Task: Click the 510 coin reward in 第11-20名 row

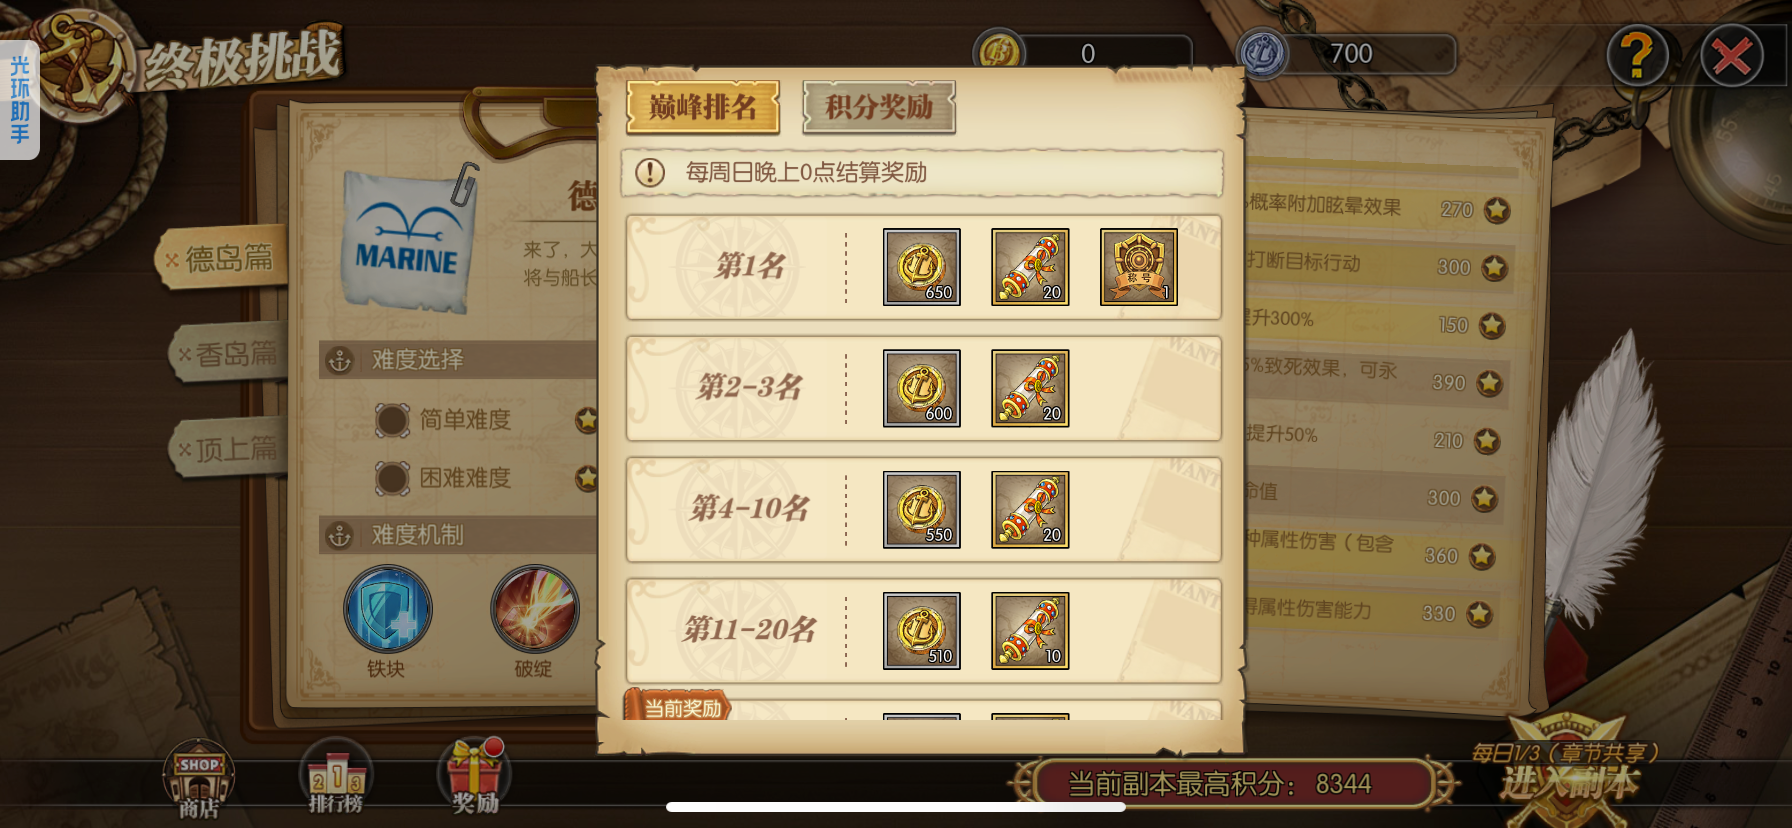Action: coord(922,631)
